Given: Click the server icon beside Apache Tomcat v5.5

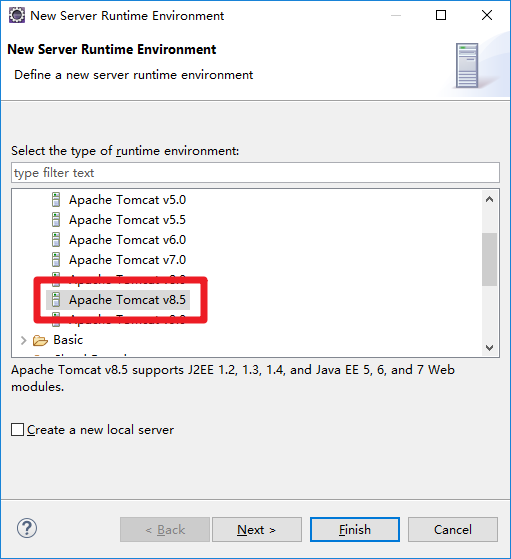Looking at the screenshot, I should [56, 220].
